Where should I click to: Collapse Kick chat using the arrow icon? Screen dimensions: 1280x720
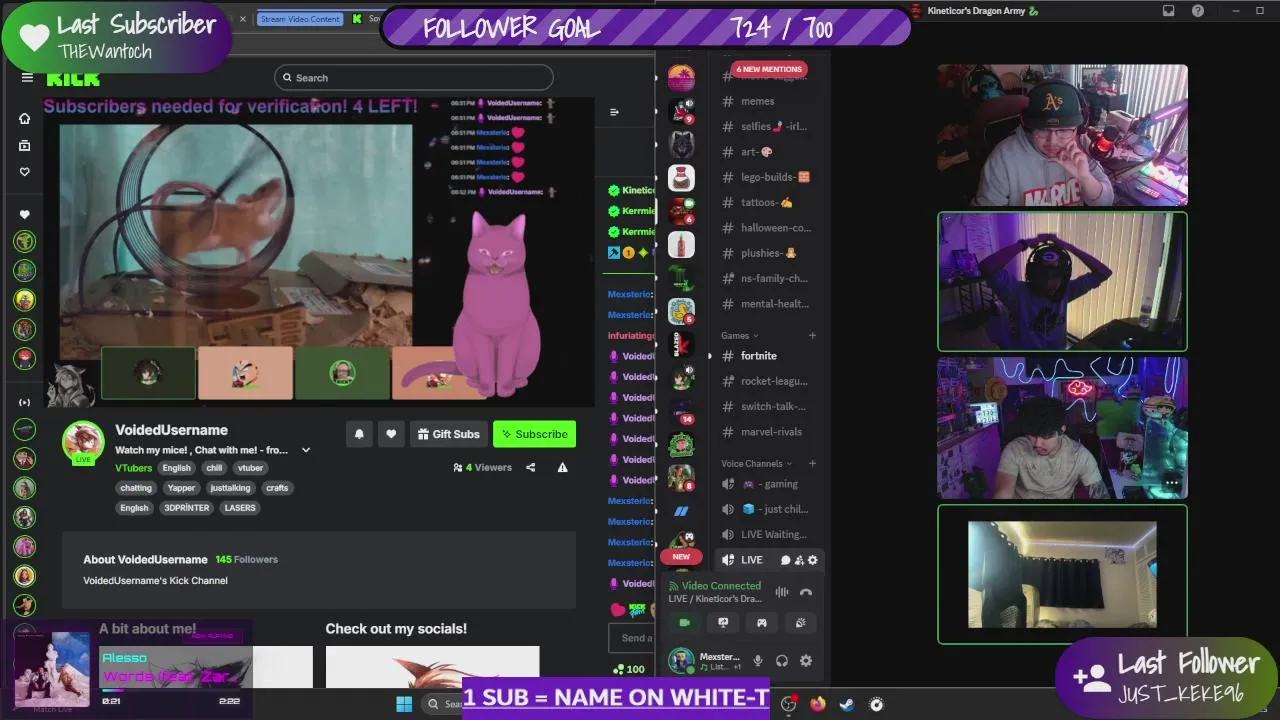[x=614, y=112]
